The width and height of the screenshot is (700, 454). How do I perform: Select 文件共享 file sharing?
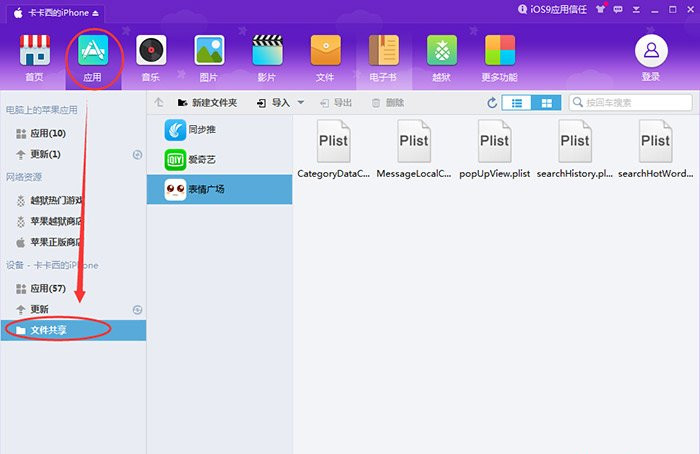pyautogui.click(x=74, y=330)
